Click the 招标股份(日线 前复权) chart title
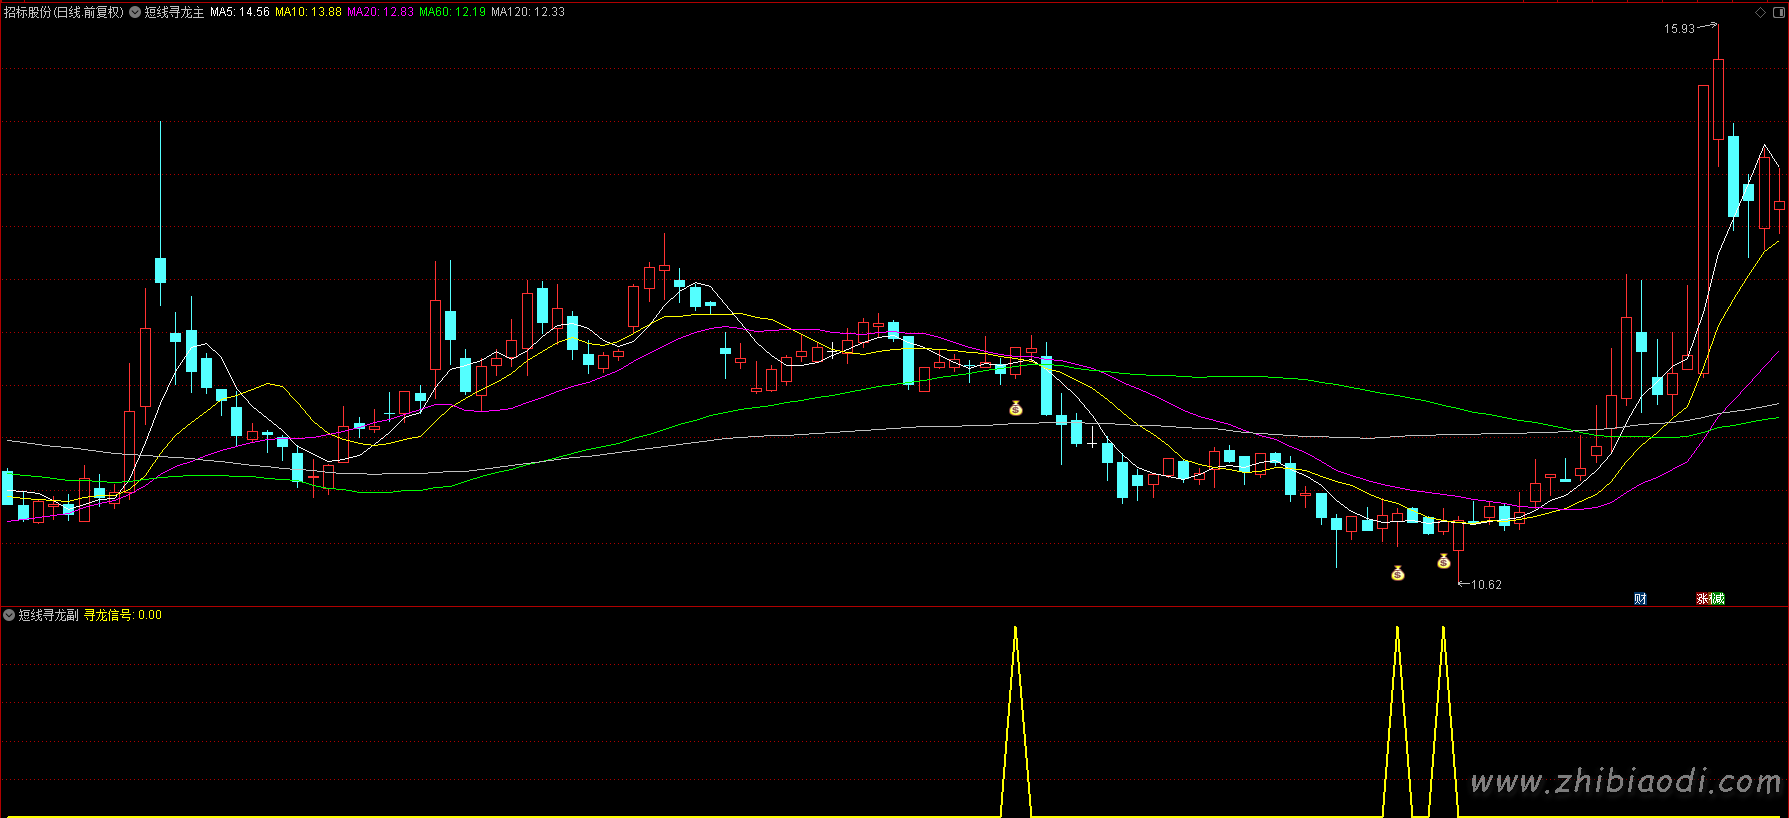Screen dimensions: 1789x818 [64, 12]
